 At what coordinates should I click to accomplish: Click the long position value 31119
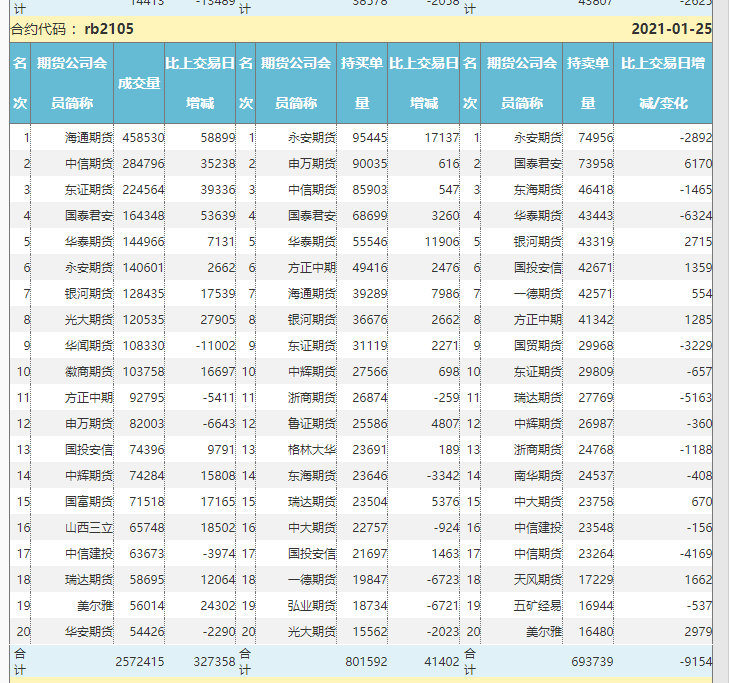370,346
